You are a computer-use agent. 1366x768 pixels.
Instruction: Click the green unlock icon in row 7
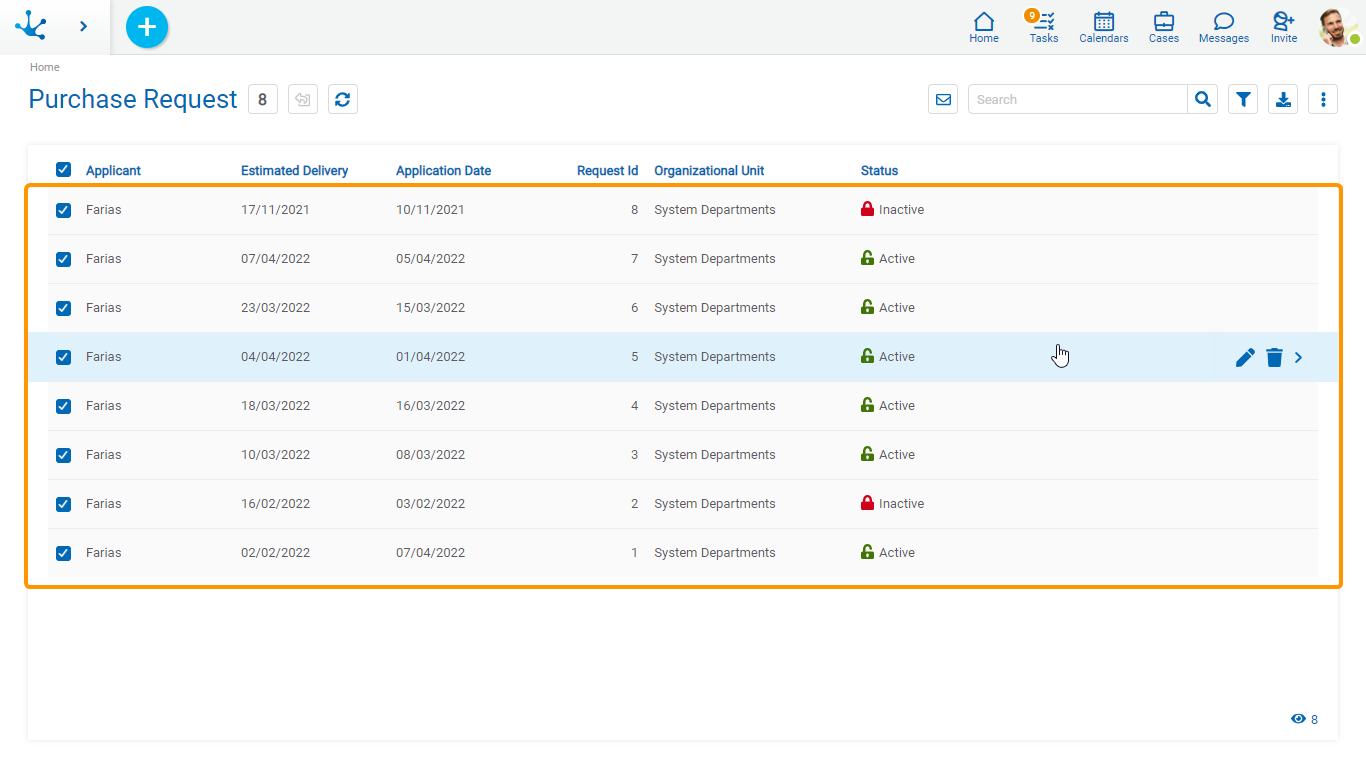[867, 258]
